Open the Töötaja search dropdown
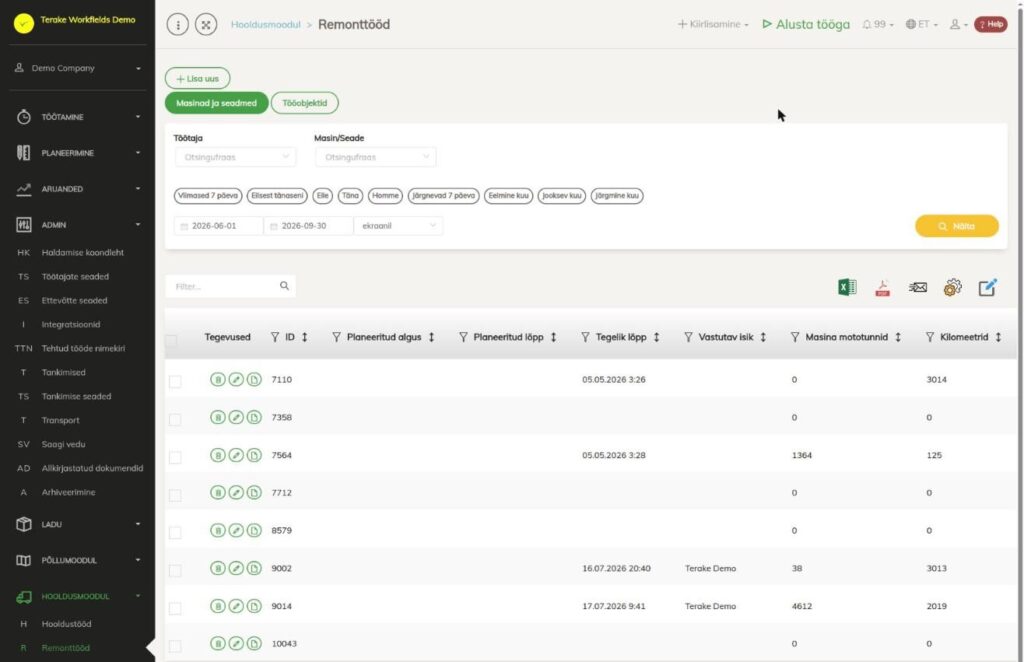 pos(235,157)
